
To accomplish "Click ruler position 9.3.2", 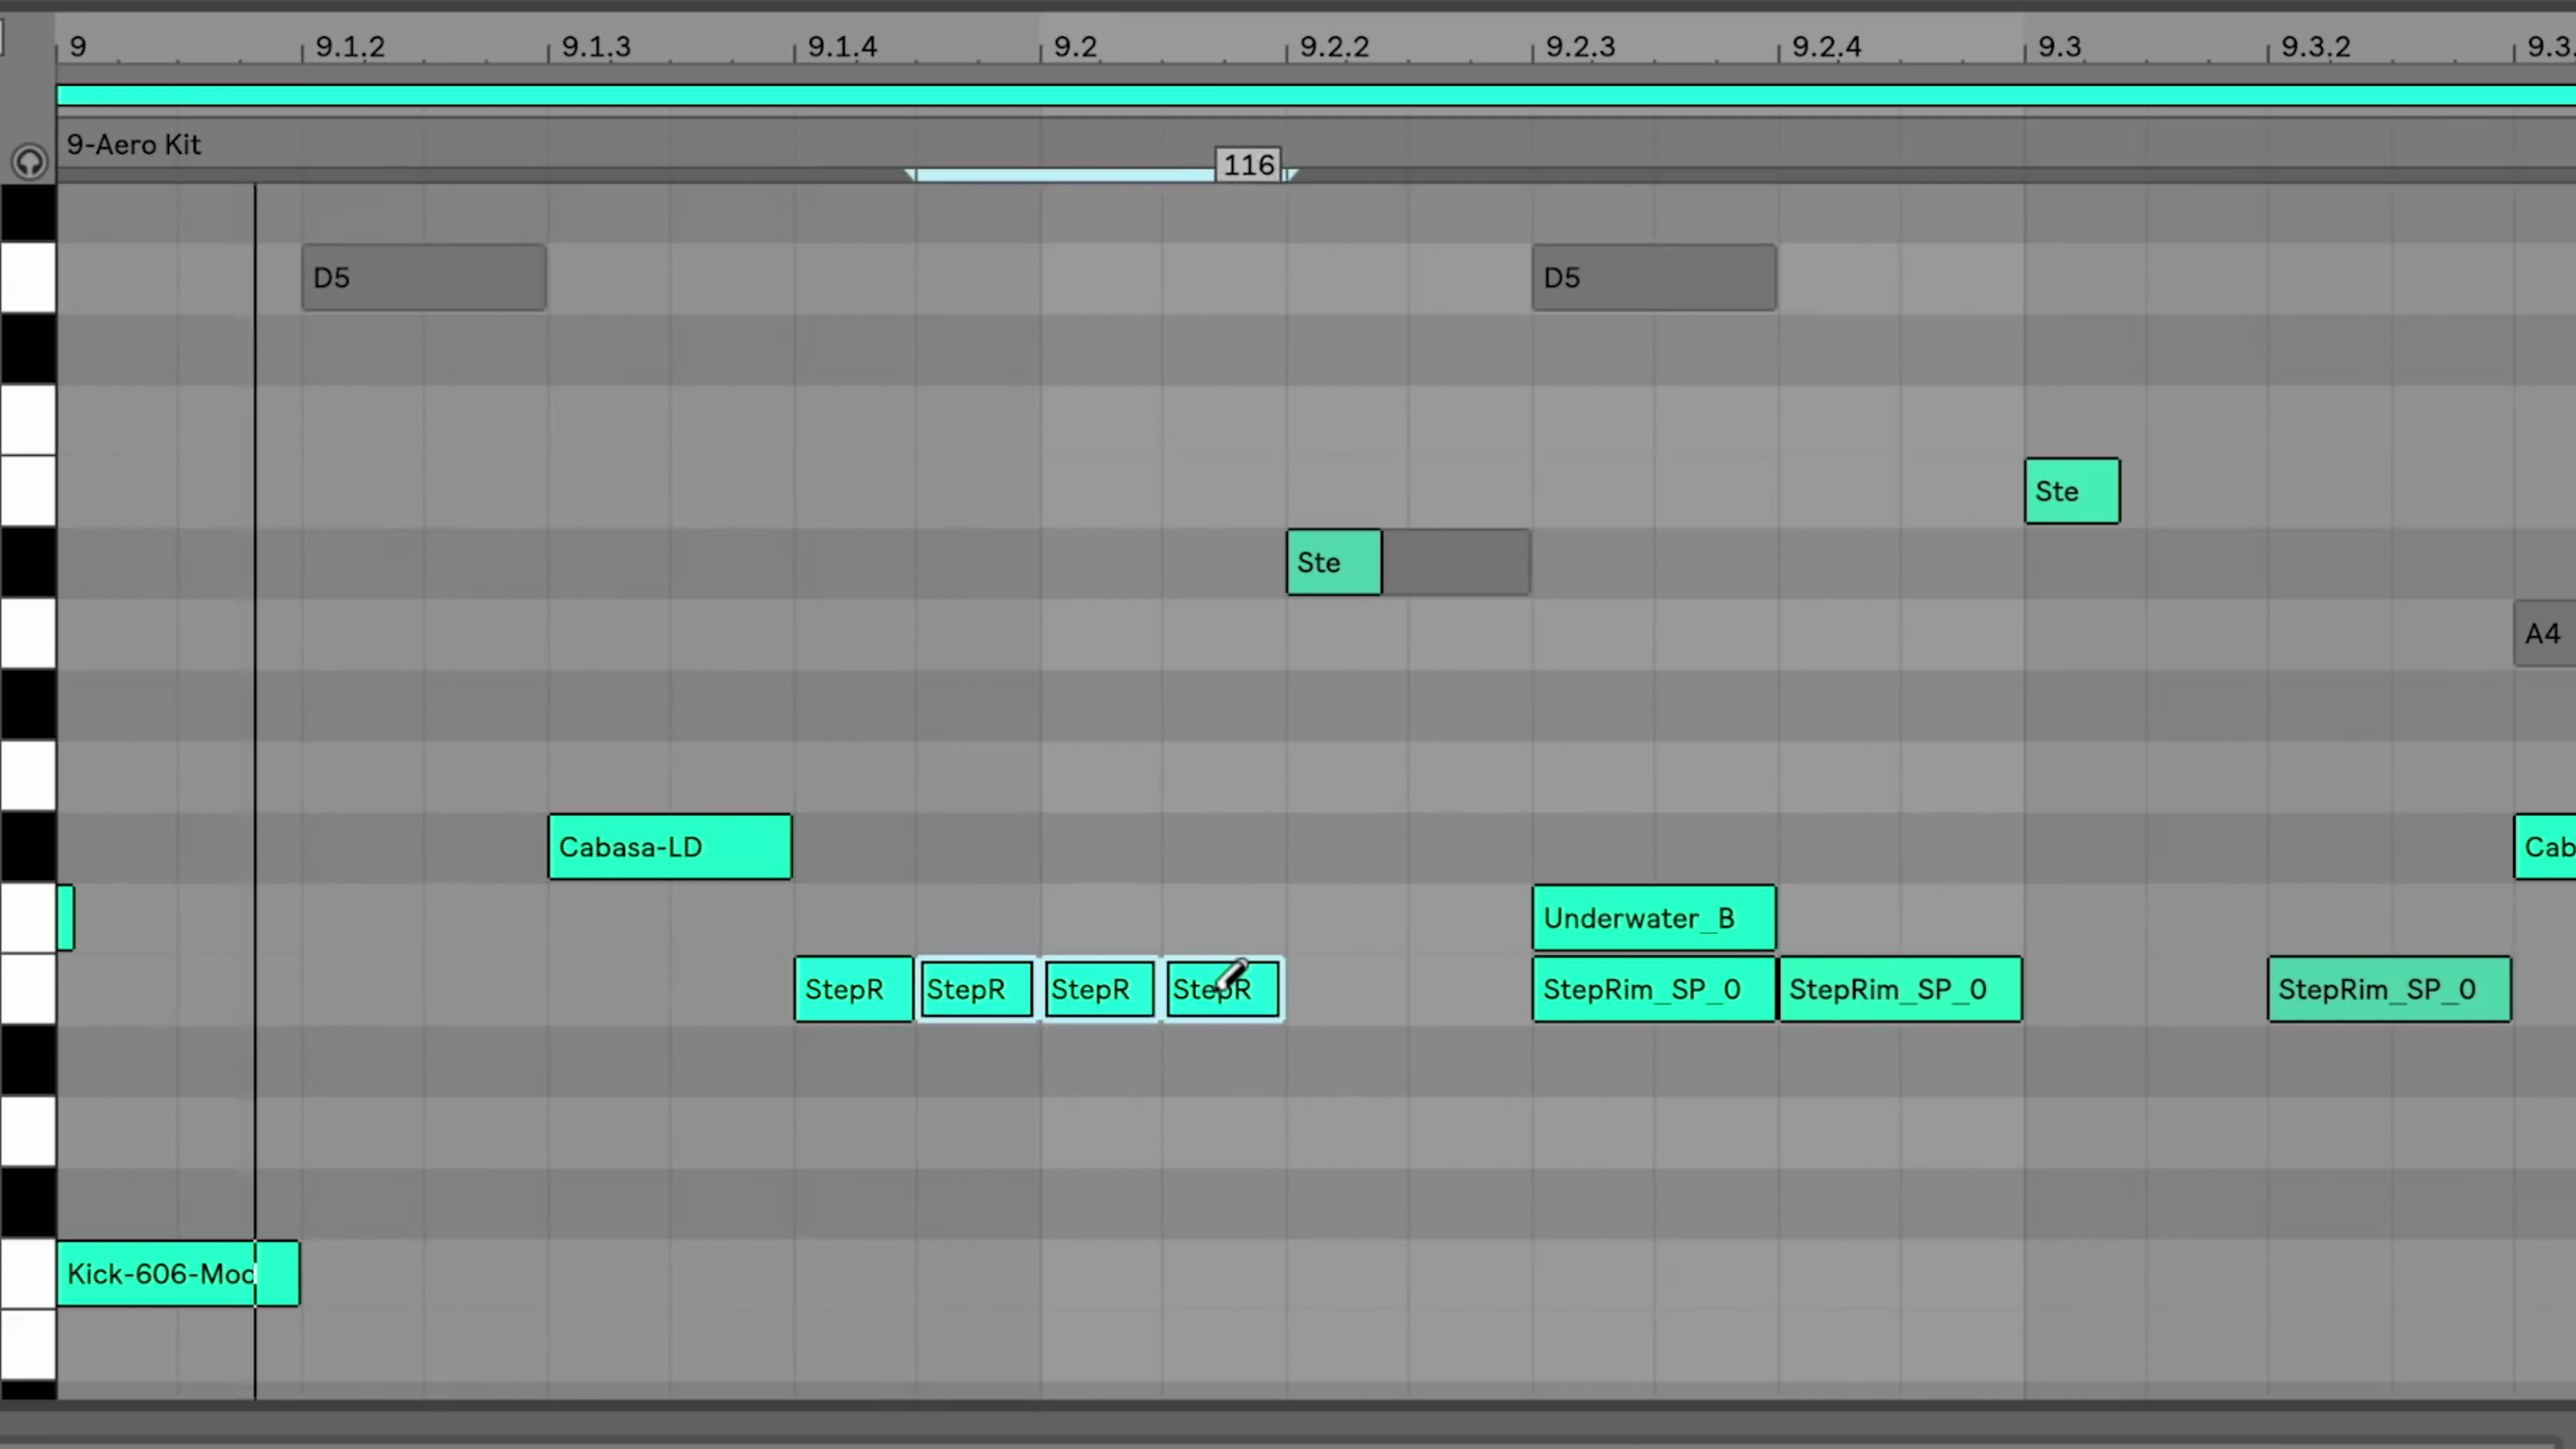I will 2316,47.
